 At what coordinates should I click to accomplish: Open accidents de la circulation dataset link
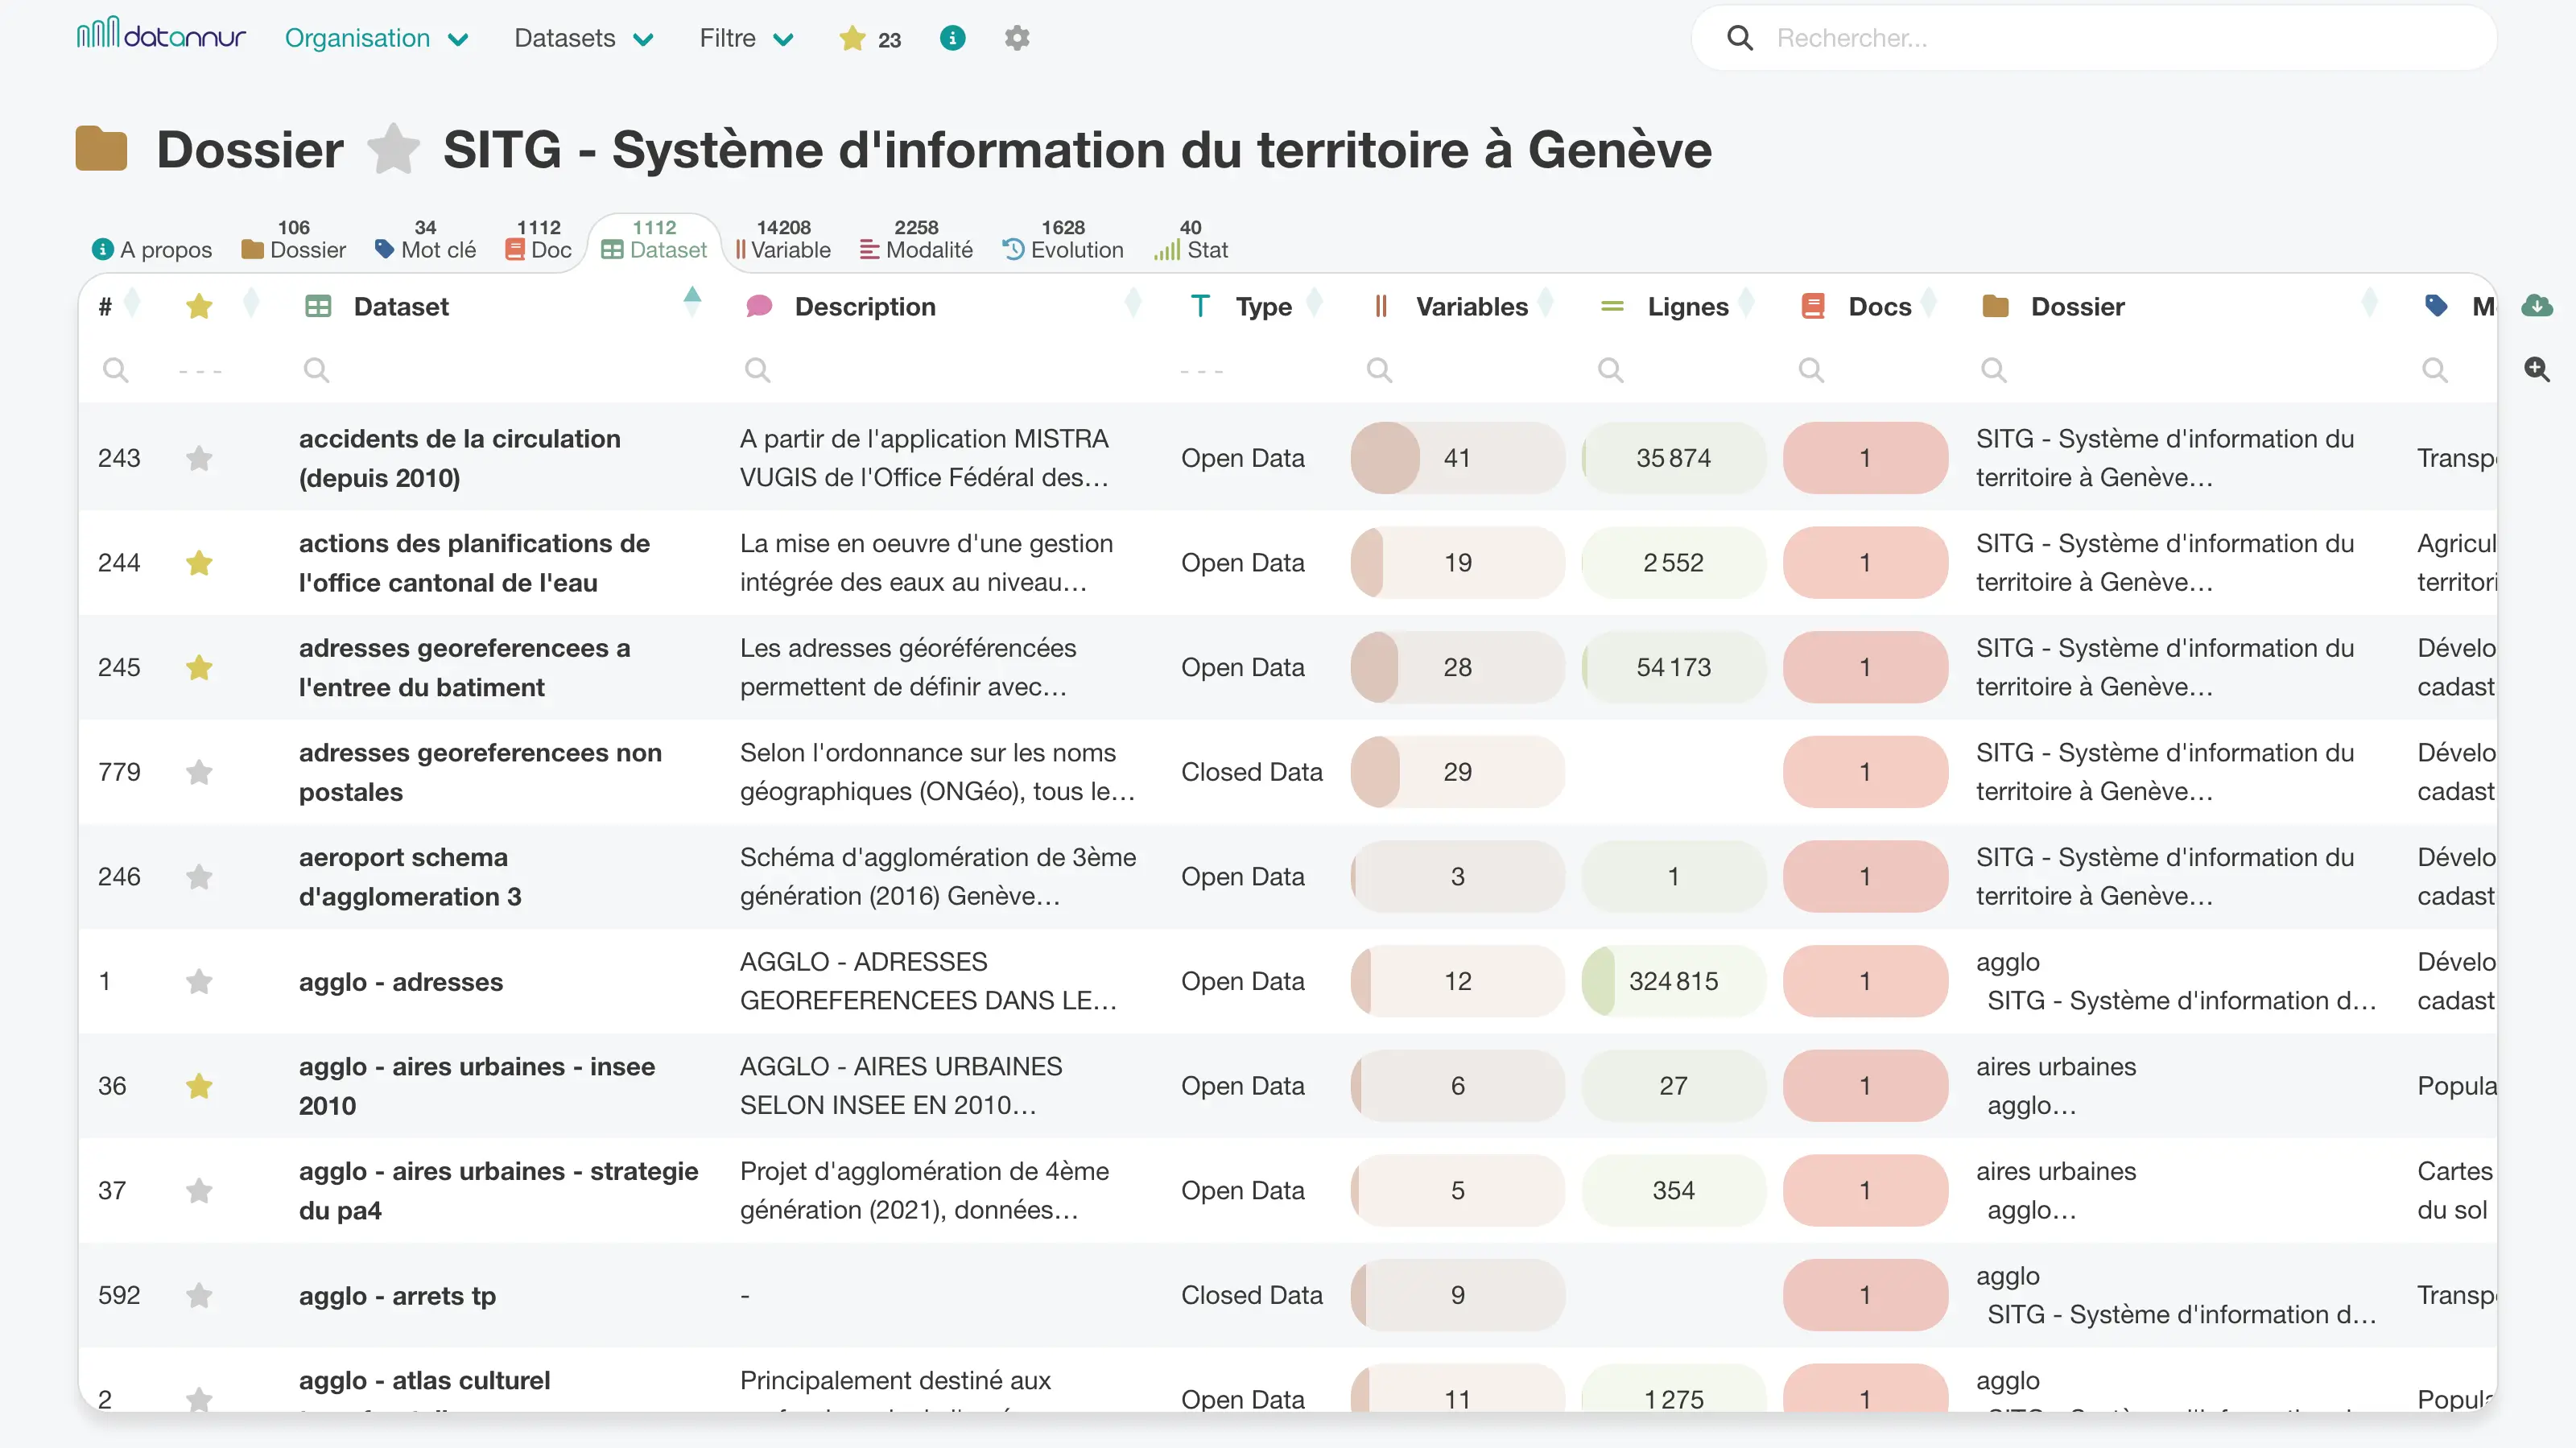(459, 458)
